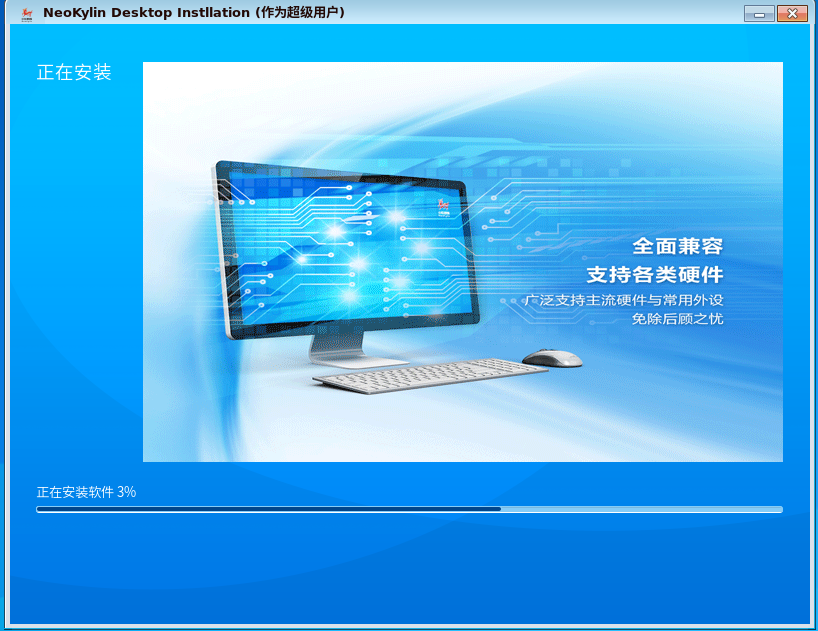Minimize the NeoKylin Desktop installation window
Image resolution: width=818 pixels, height=631 pixels.
click(x=759, y=14)
